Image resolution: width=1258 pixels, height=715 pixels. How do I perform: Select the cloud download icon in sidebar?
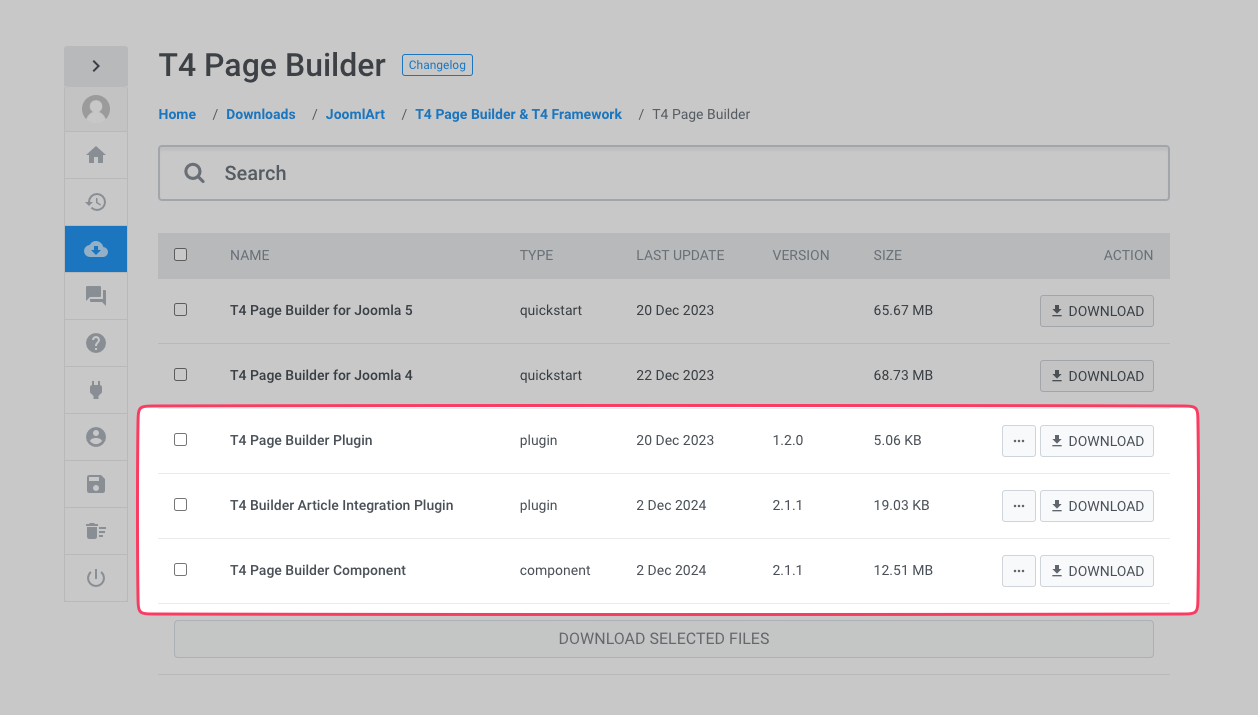(96, 249)
